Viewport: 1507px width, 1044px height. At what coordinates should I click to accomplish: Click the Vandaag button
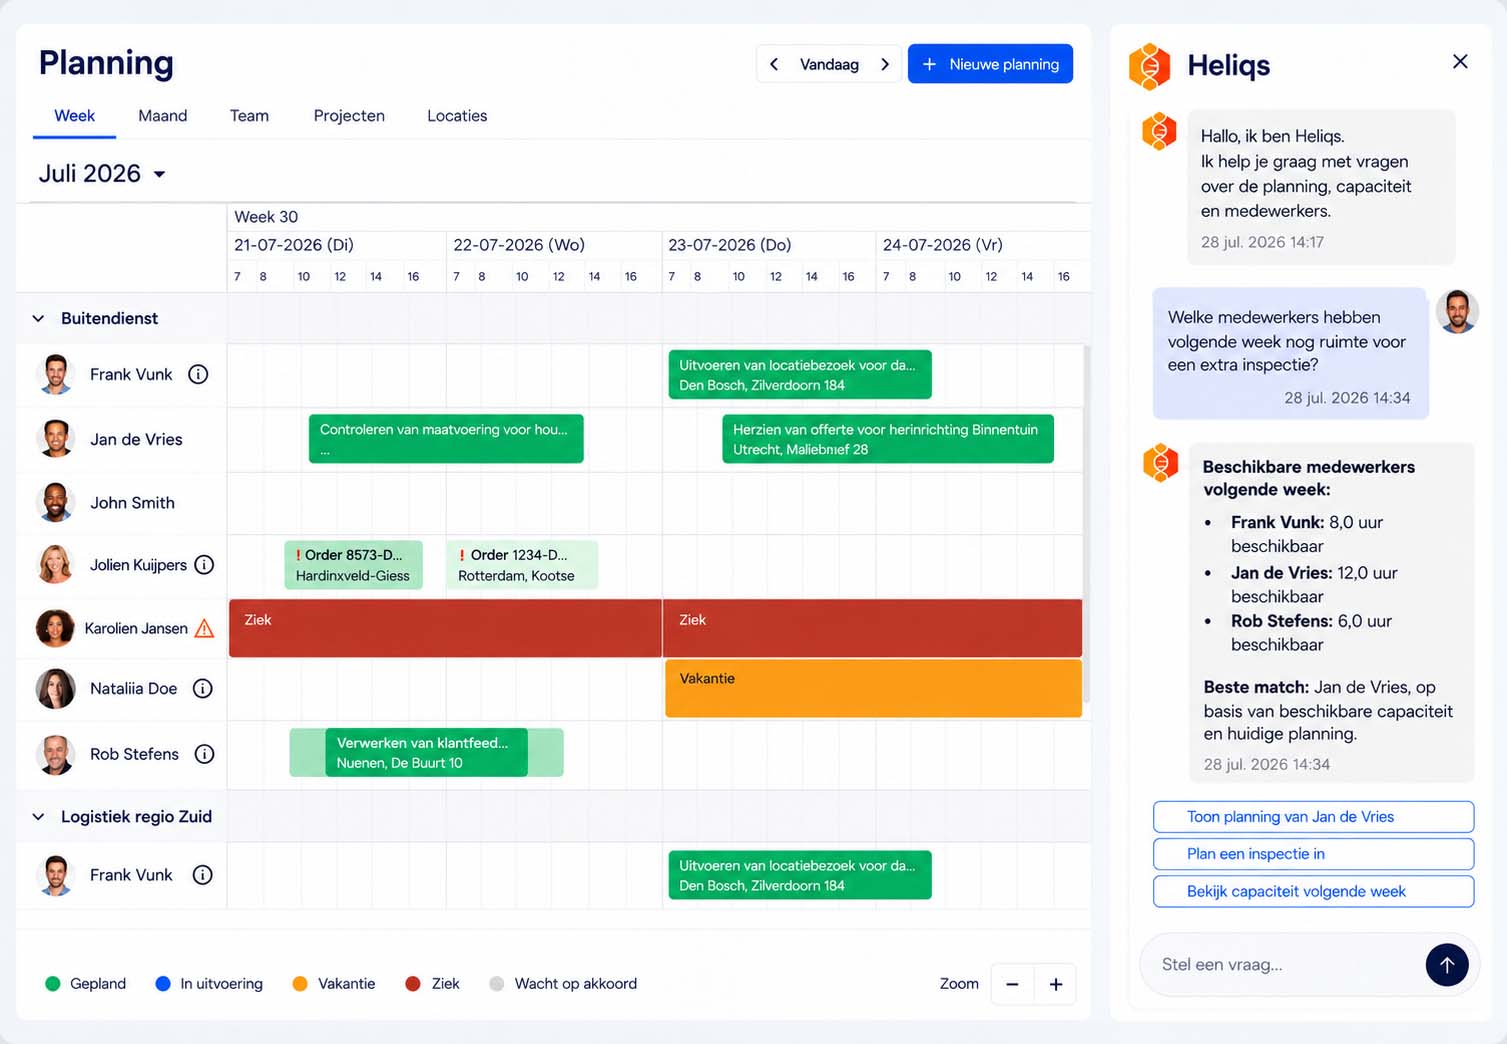[x=829, y=64]
